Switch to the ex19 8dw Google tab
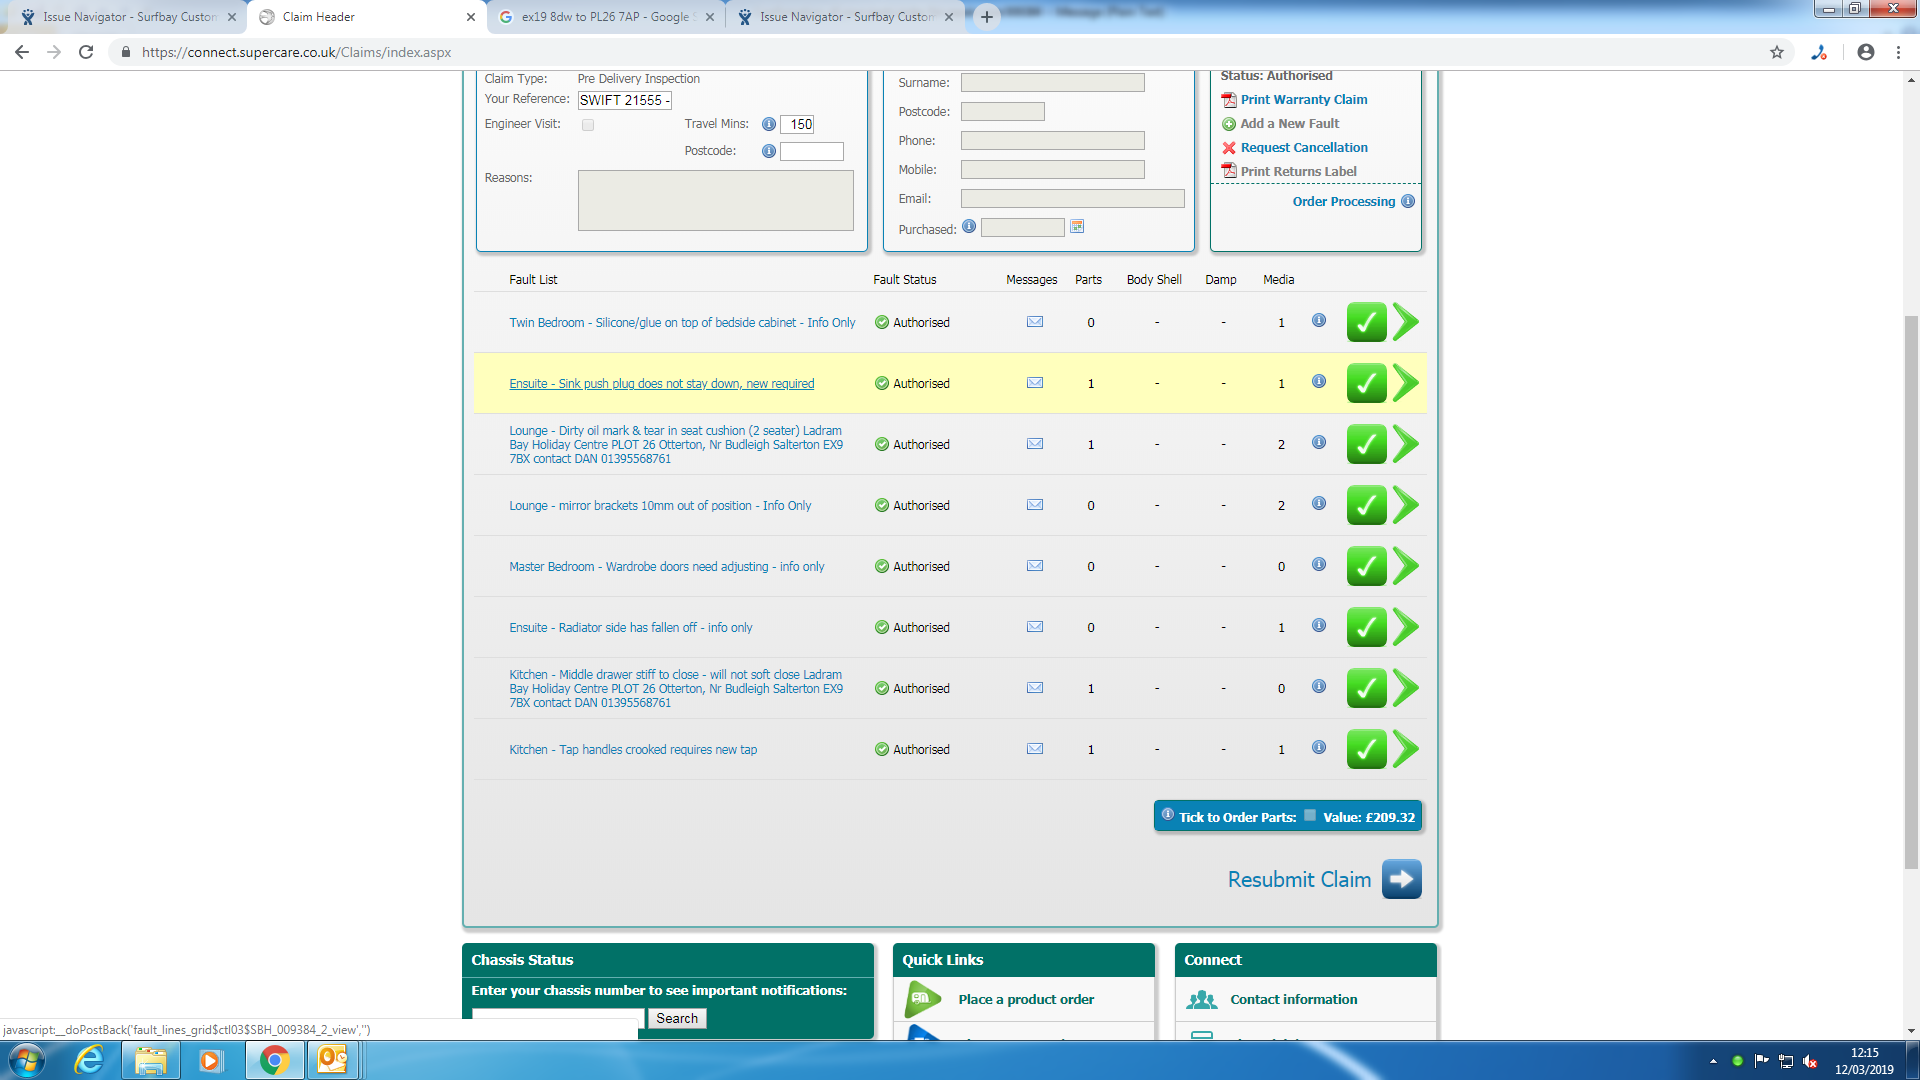This screenshot has width=1920, height=1080. click(605, 17)
